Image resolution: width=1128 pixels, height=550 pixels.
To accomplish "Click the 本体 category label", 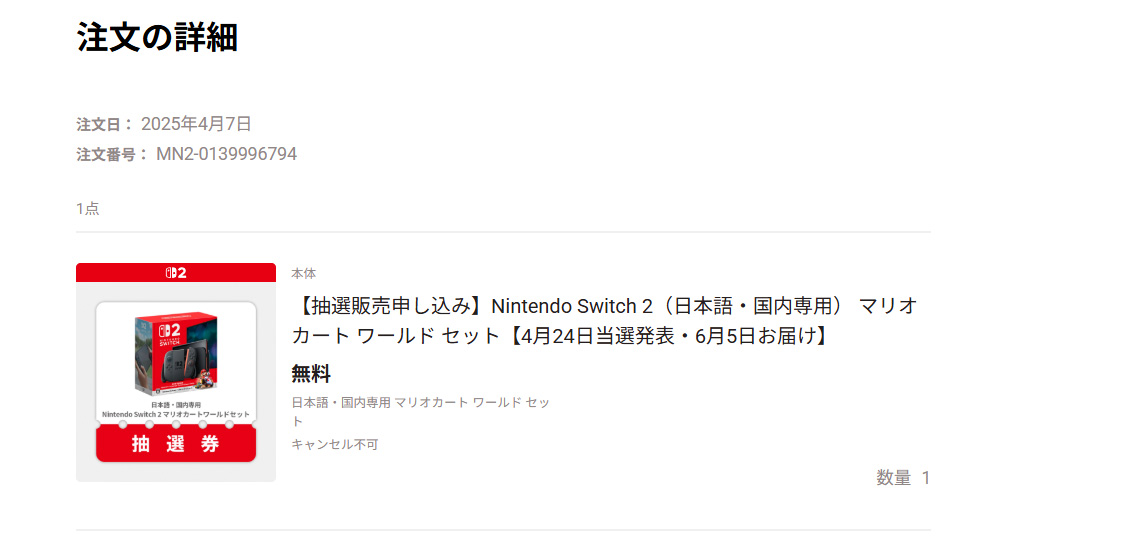I will (304, 273).
